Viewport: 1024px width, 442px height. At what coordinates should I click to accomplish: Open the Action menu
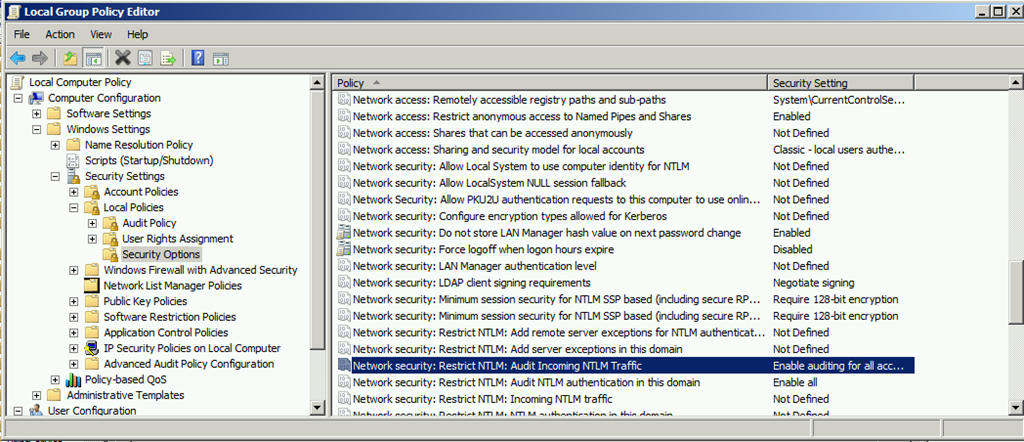tap(60, 34)
